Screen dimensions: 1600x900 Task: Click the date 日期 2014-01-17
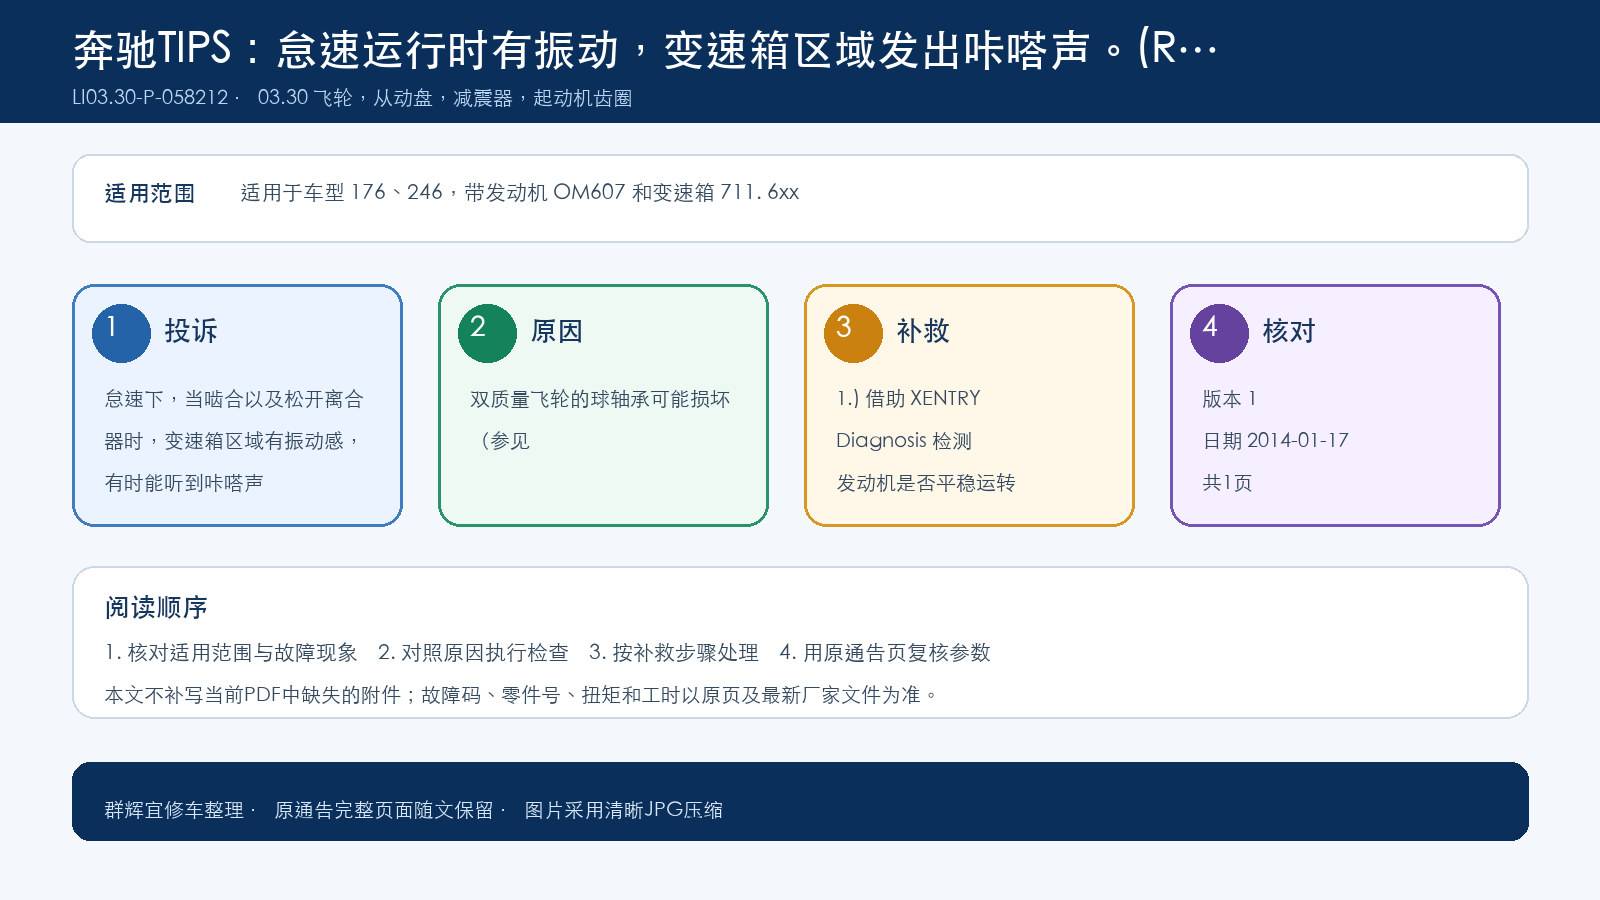pyautogui.click(x=1275, y=441)
